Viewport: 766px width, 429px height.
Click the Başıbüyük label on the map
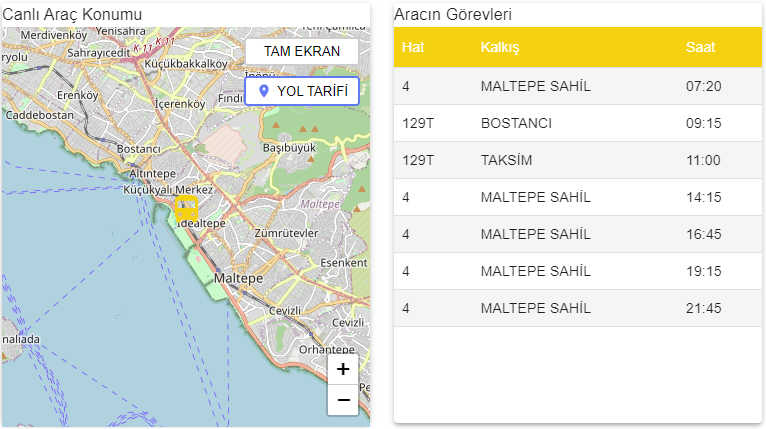pyautogui.click(x=288, y=147)
